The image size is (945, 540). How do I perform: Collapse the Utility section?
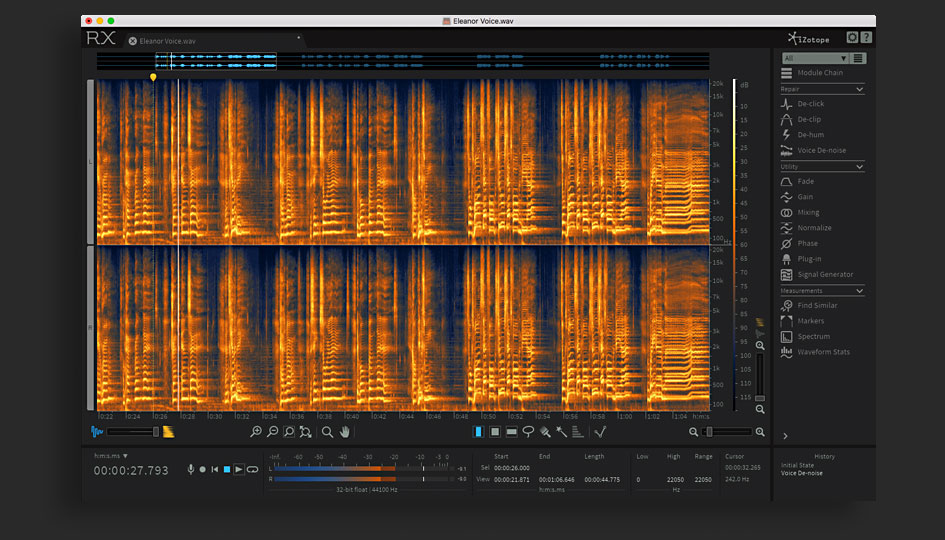859,166
